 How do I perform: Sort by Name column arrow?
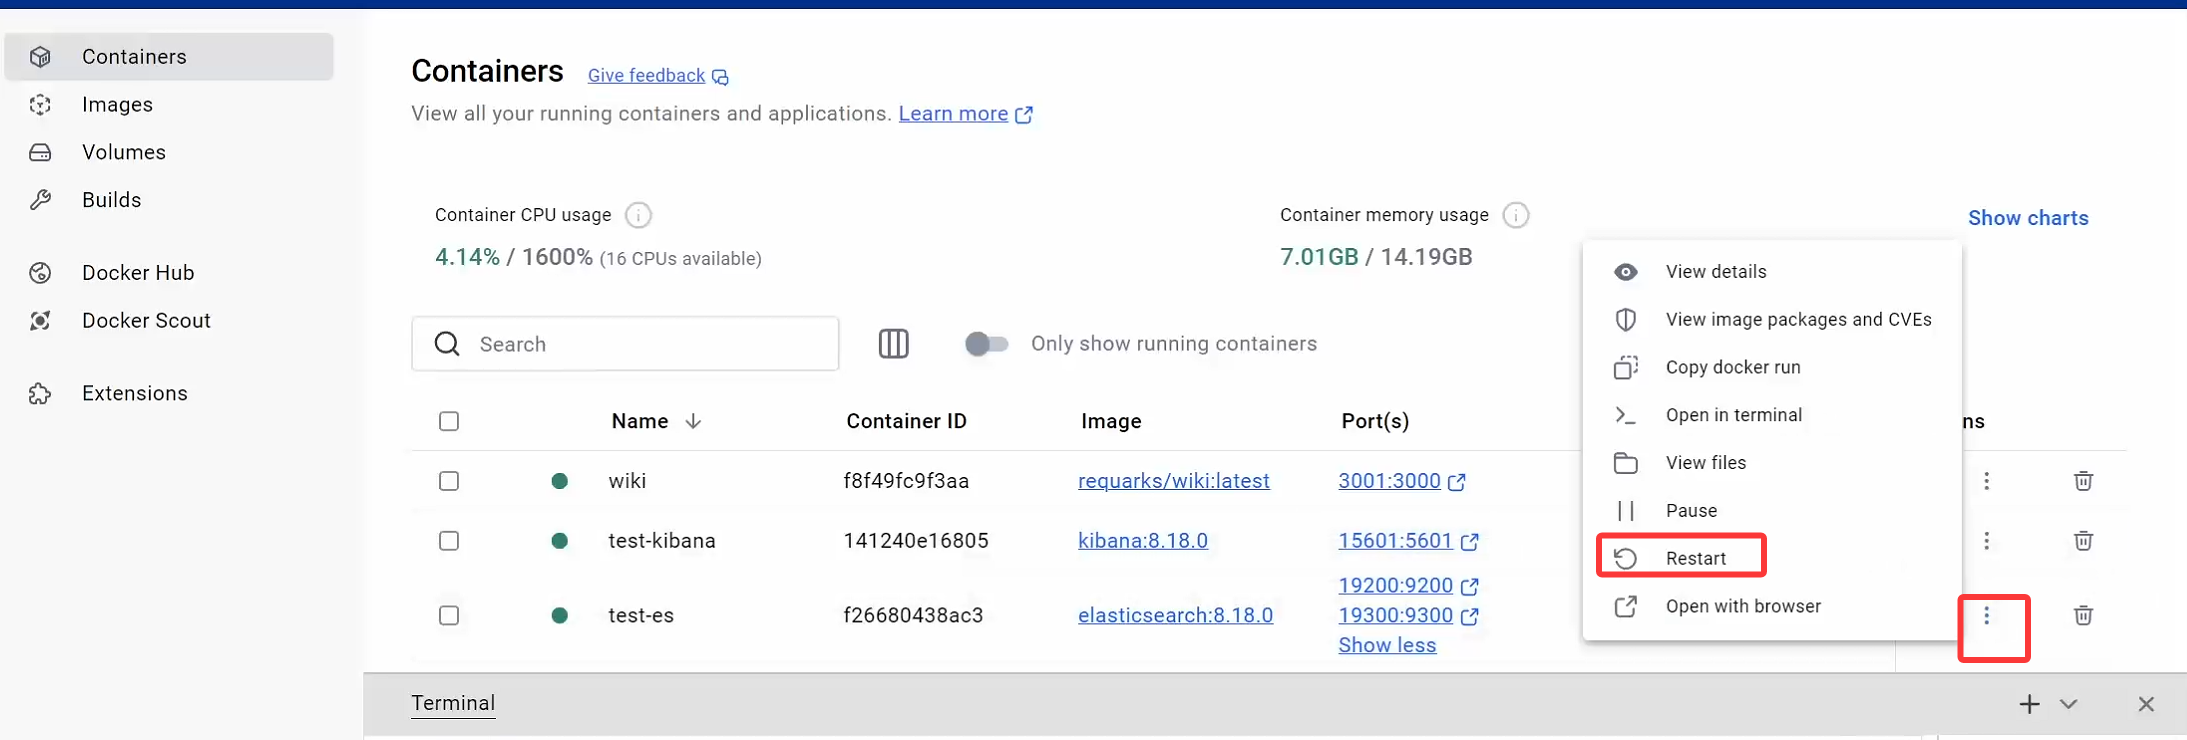693,421
